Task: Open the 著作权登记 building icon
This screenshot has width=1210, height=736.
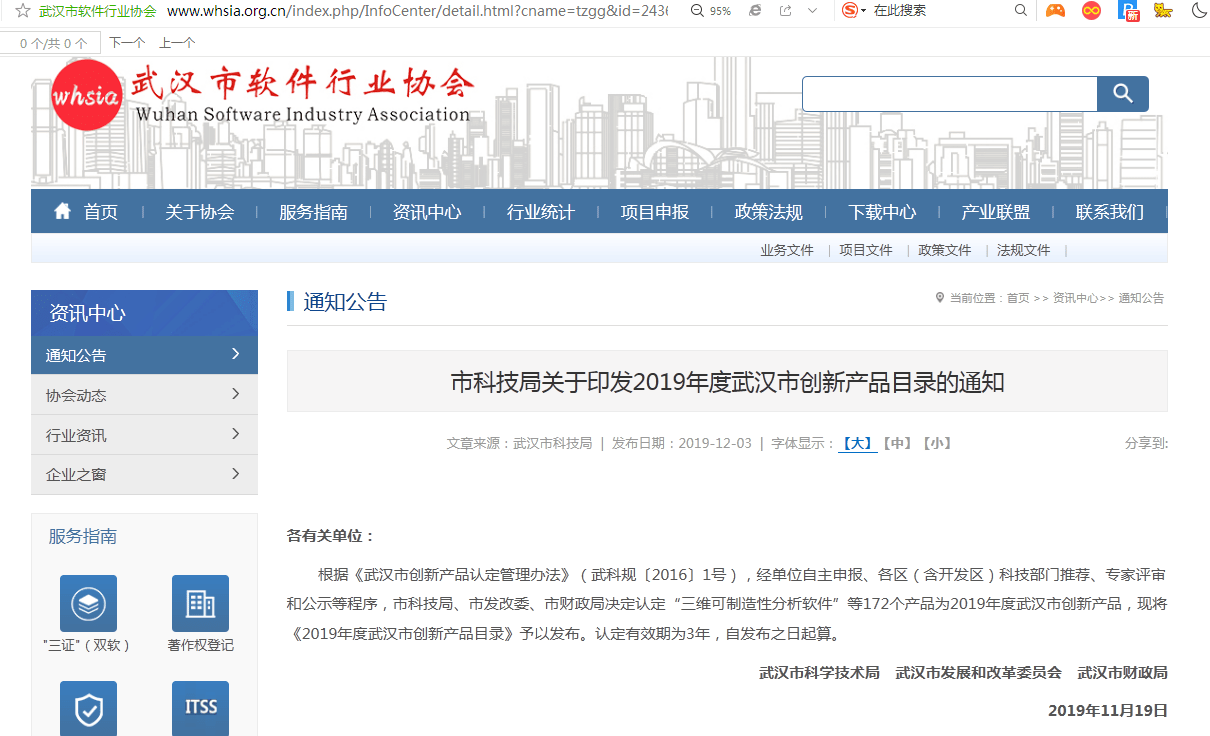Action: [x=200, y=603]
